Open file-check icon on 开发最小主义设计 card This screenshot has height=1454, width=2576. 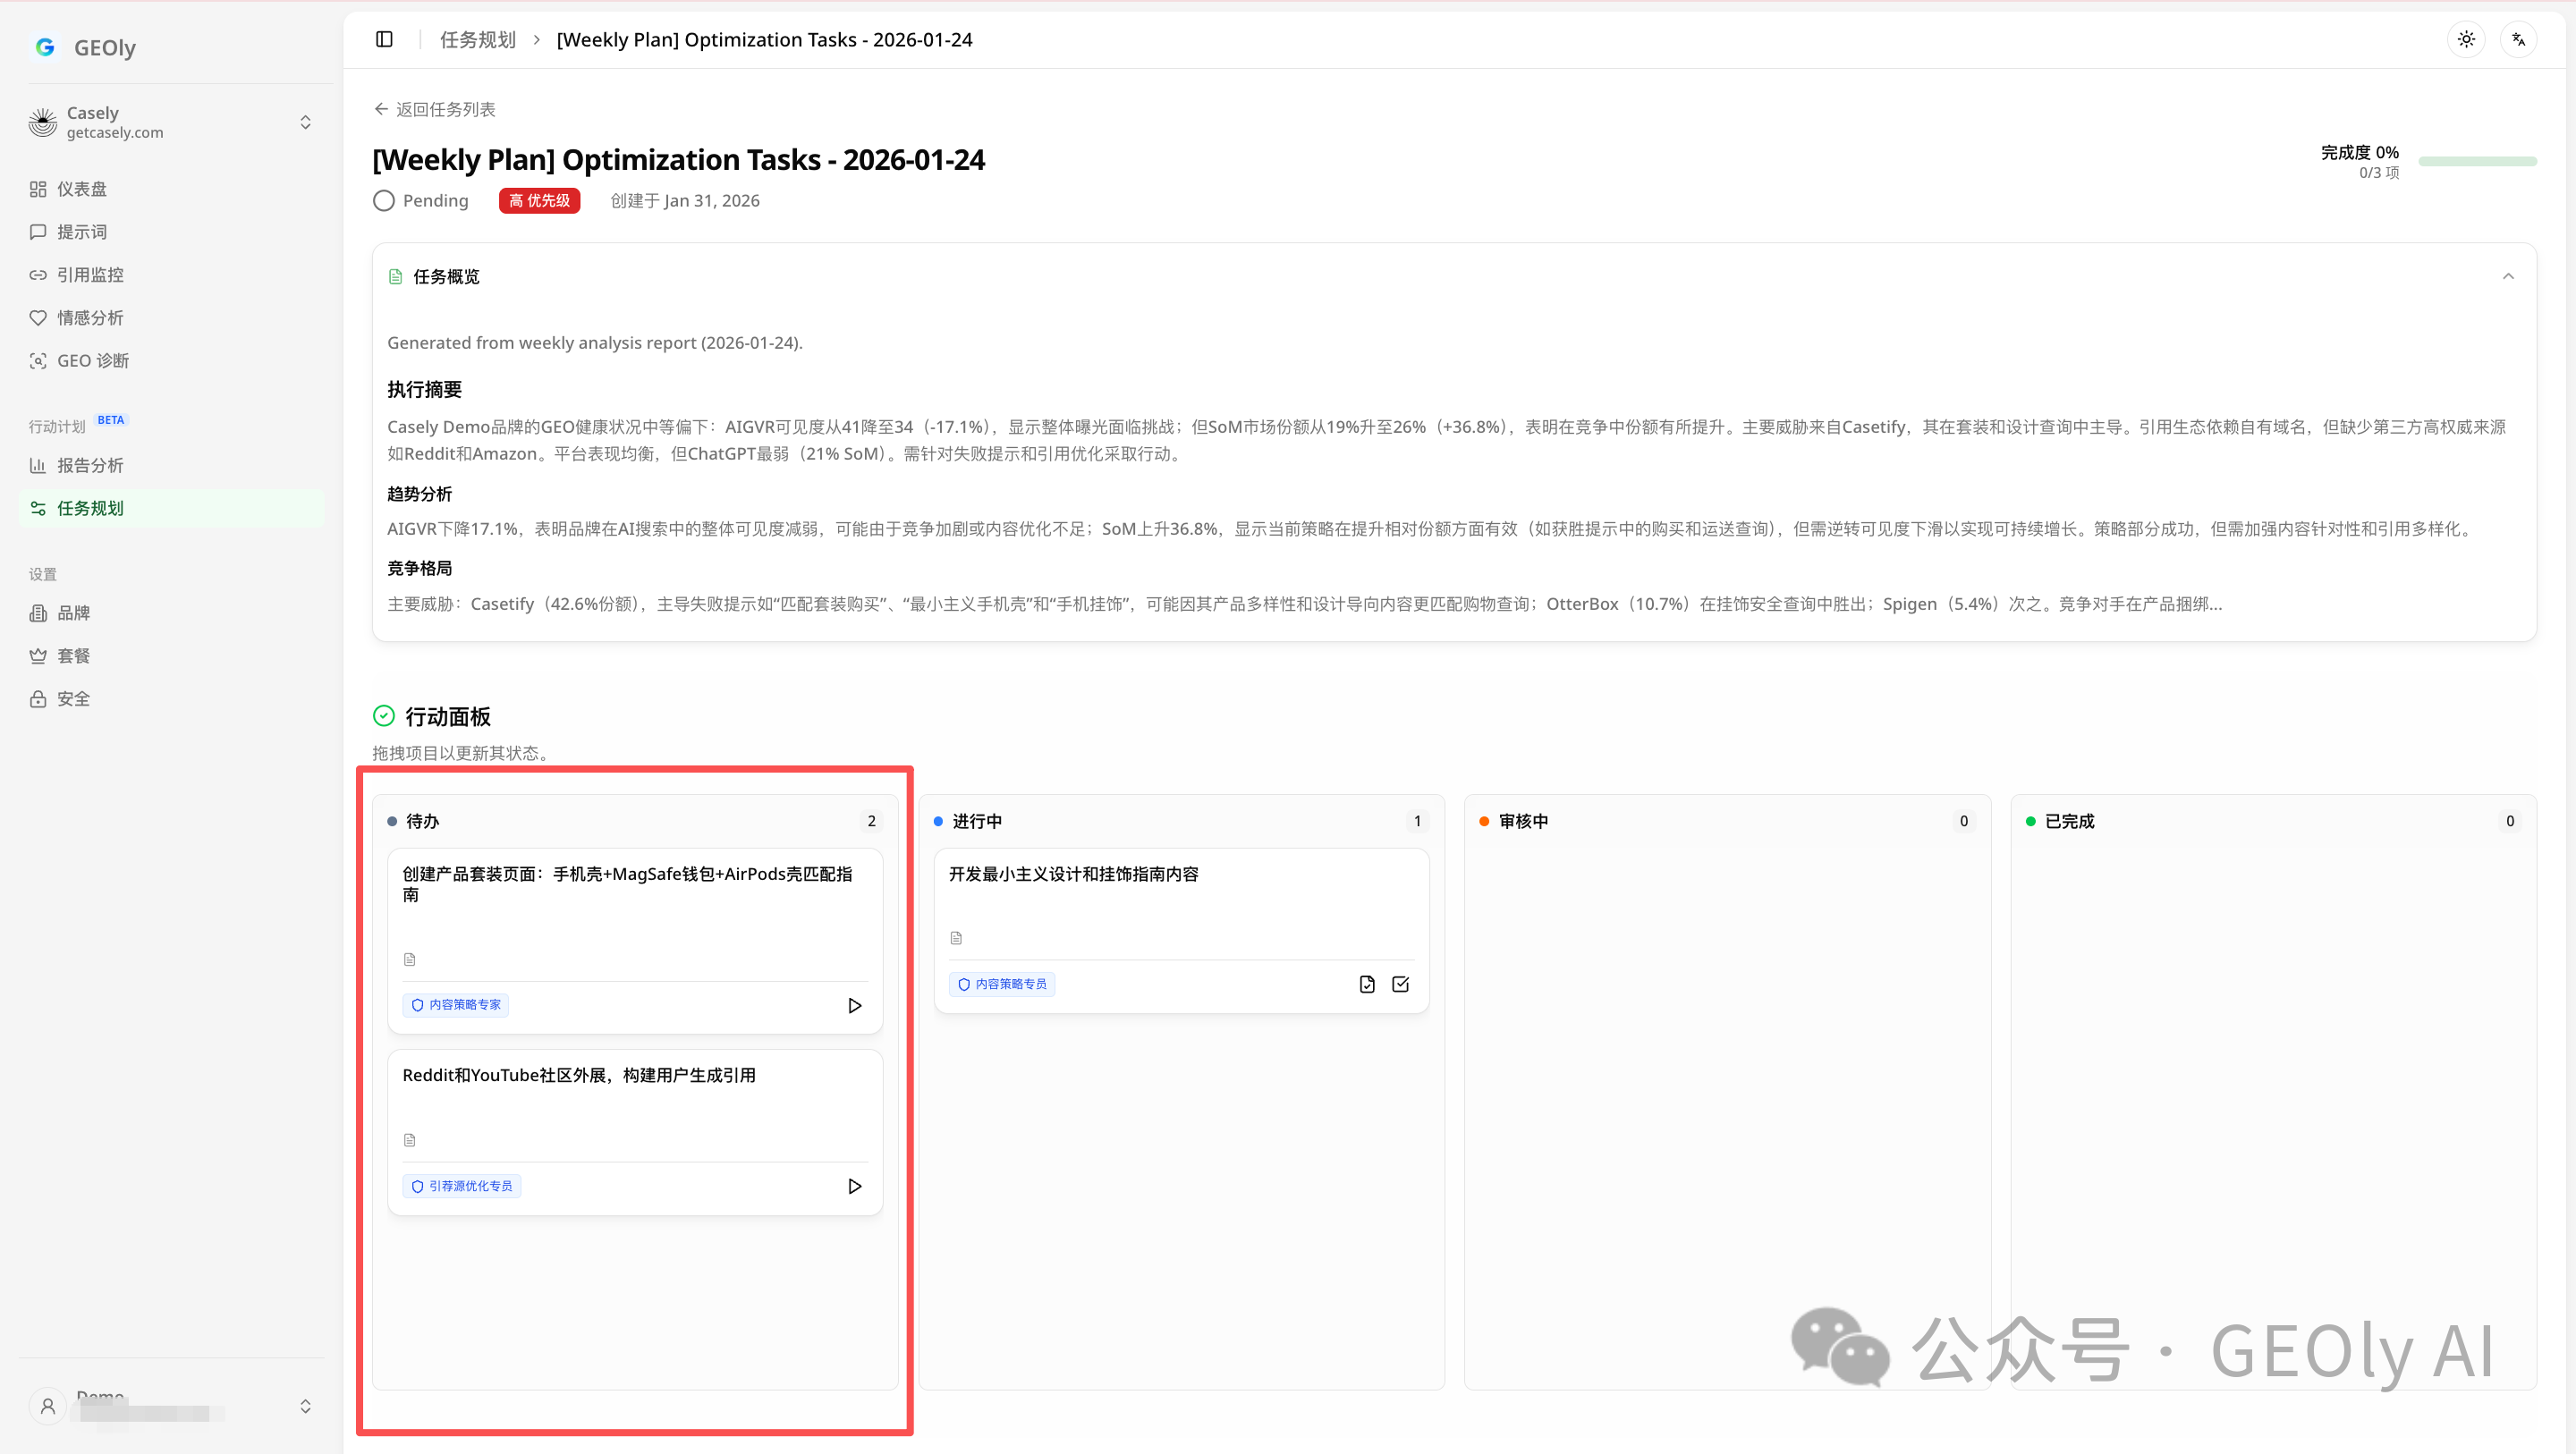(1367, 984)
